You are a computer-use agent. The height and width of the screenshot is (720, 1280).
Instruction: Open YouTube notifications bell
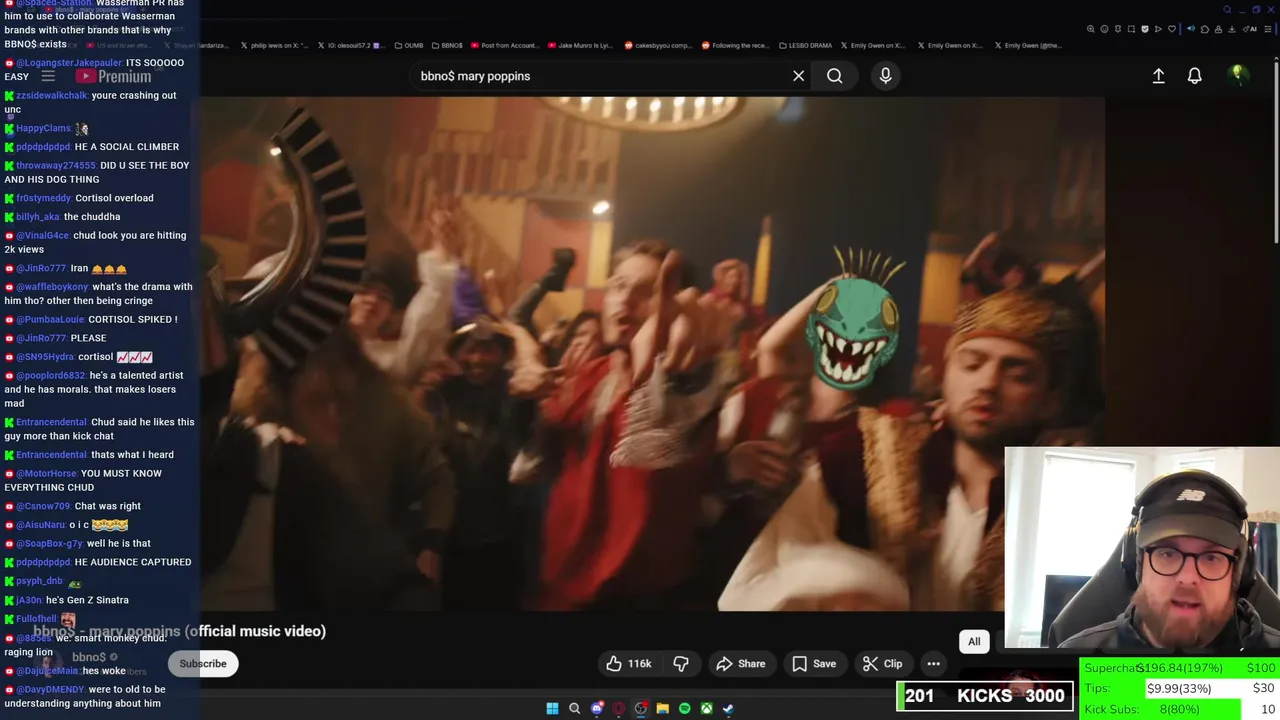coord(1194,76)
